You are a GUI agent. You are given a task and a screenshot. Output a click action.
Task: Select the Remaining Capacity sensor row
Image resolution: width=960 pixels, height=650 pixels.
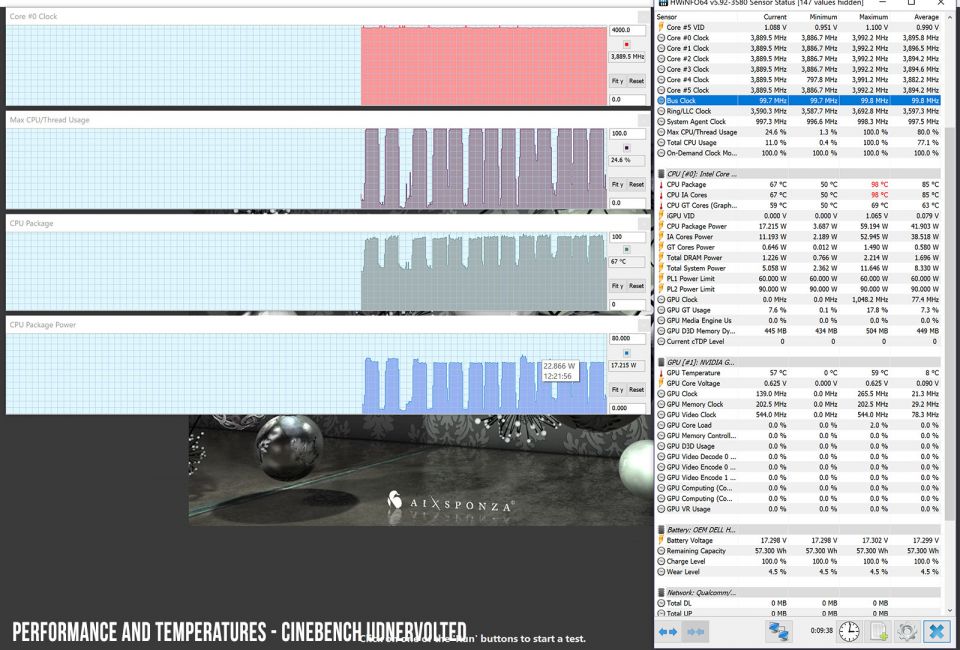click(x=798, y=551)
